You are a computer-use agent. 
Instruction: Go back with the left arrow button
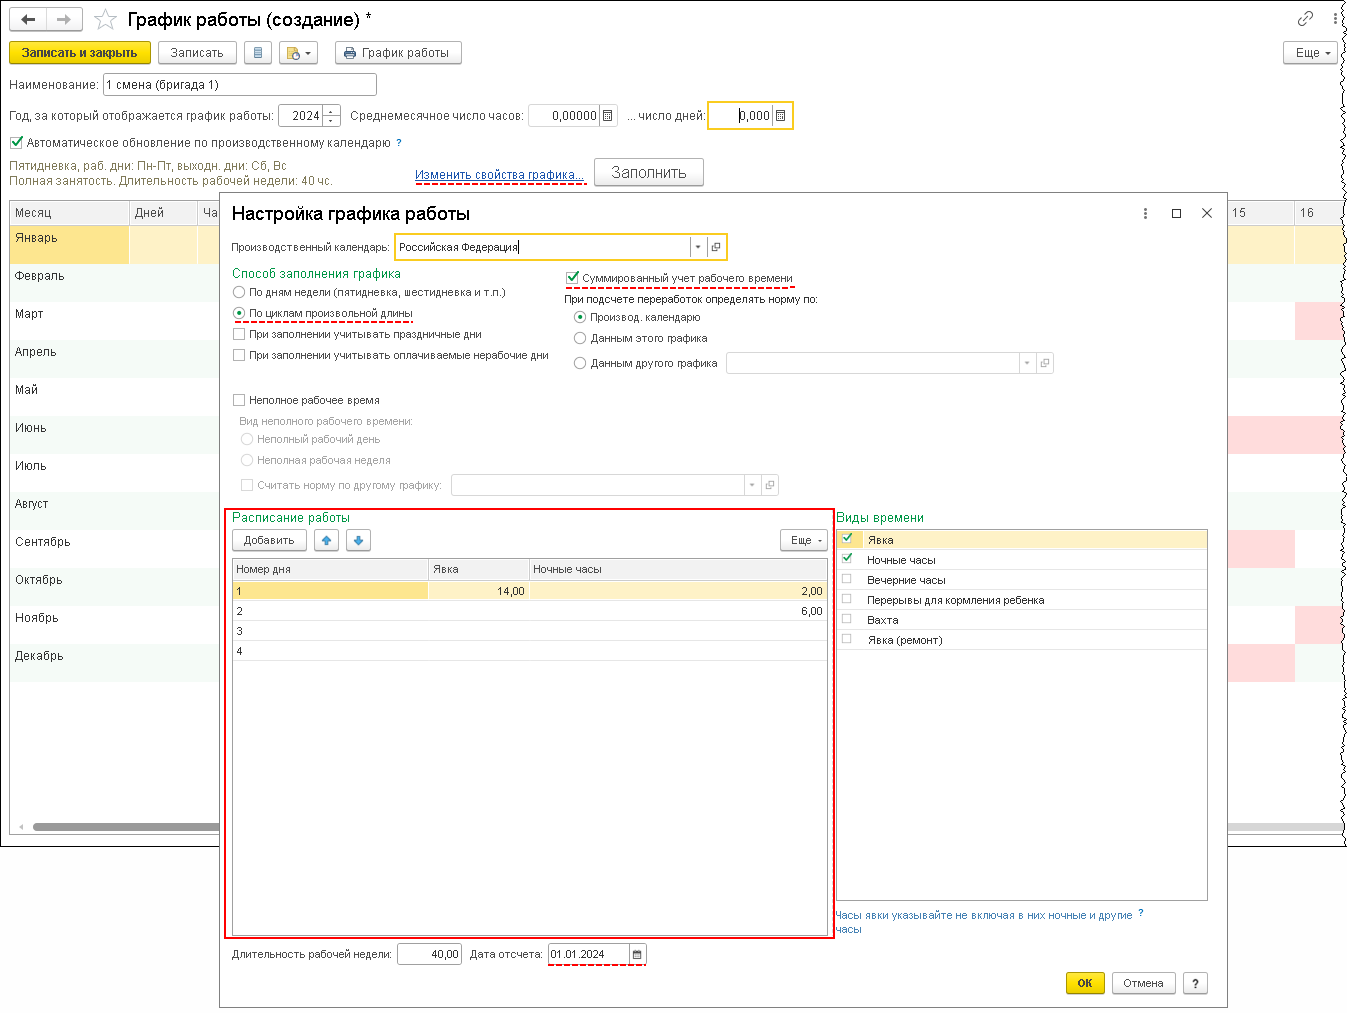point(28,19)
